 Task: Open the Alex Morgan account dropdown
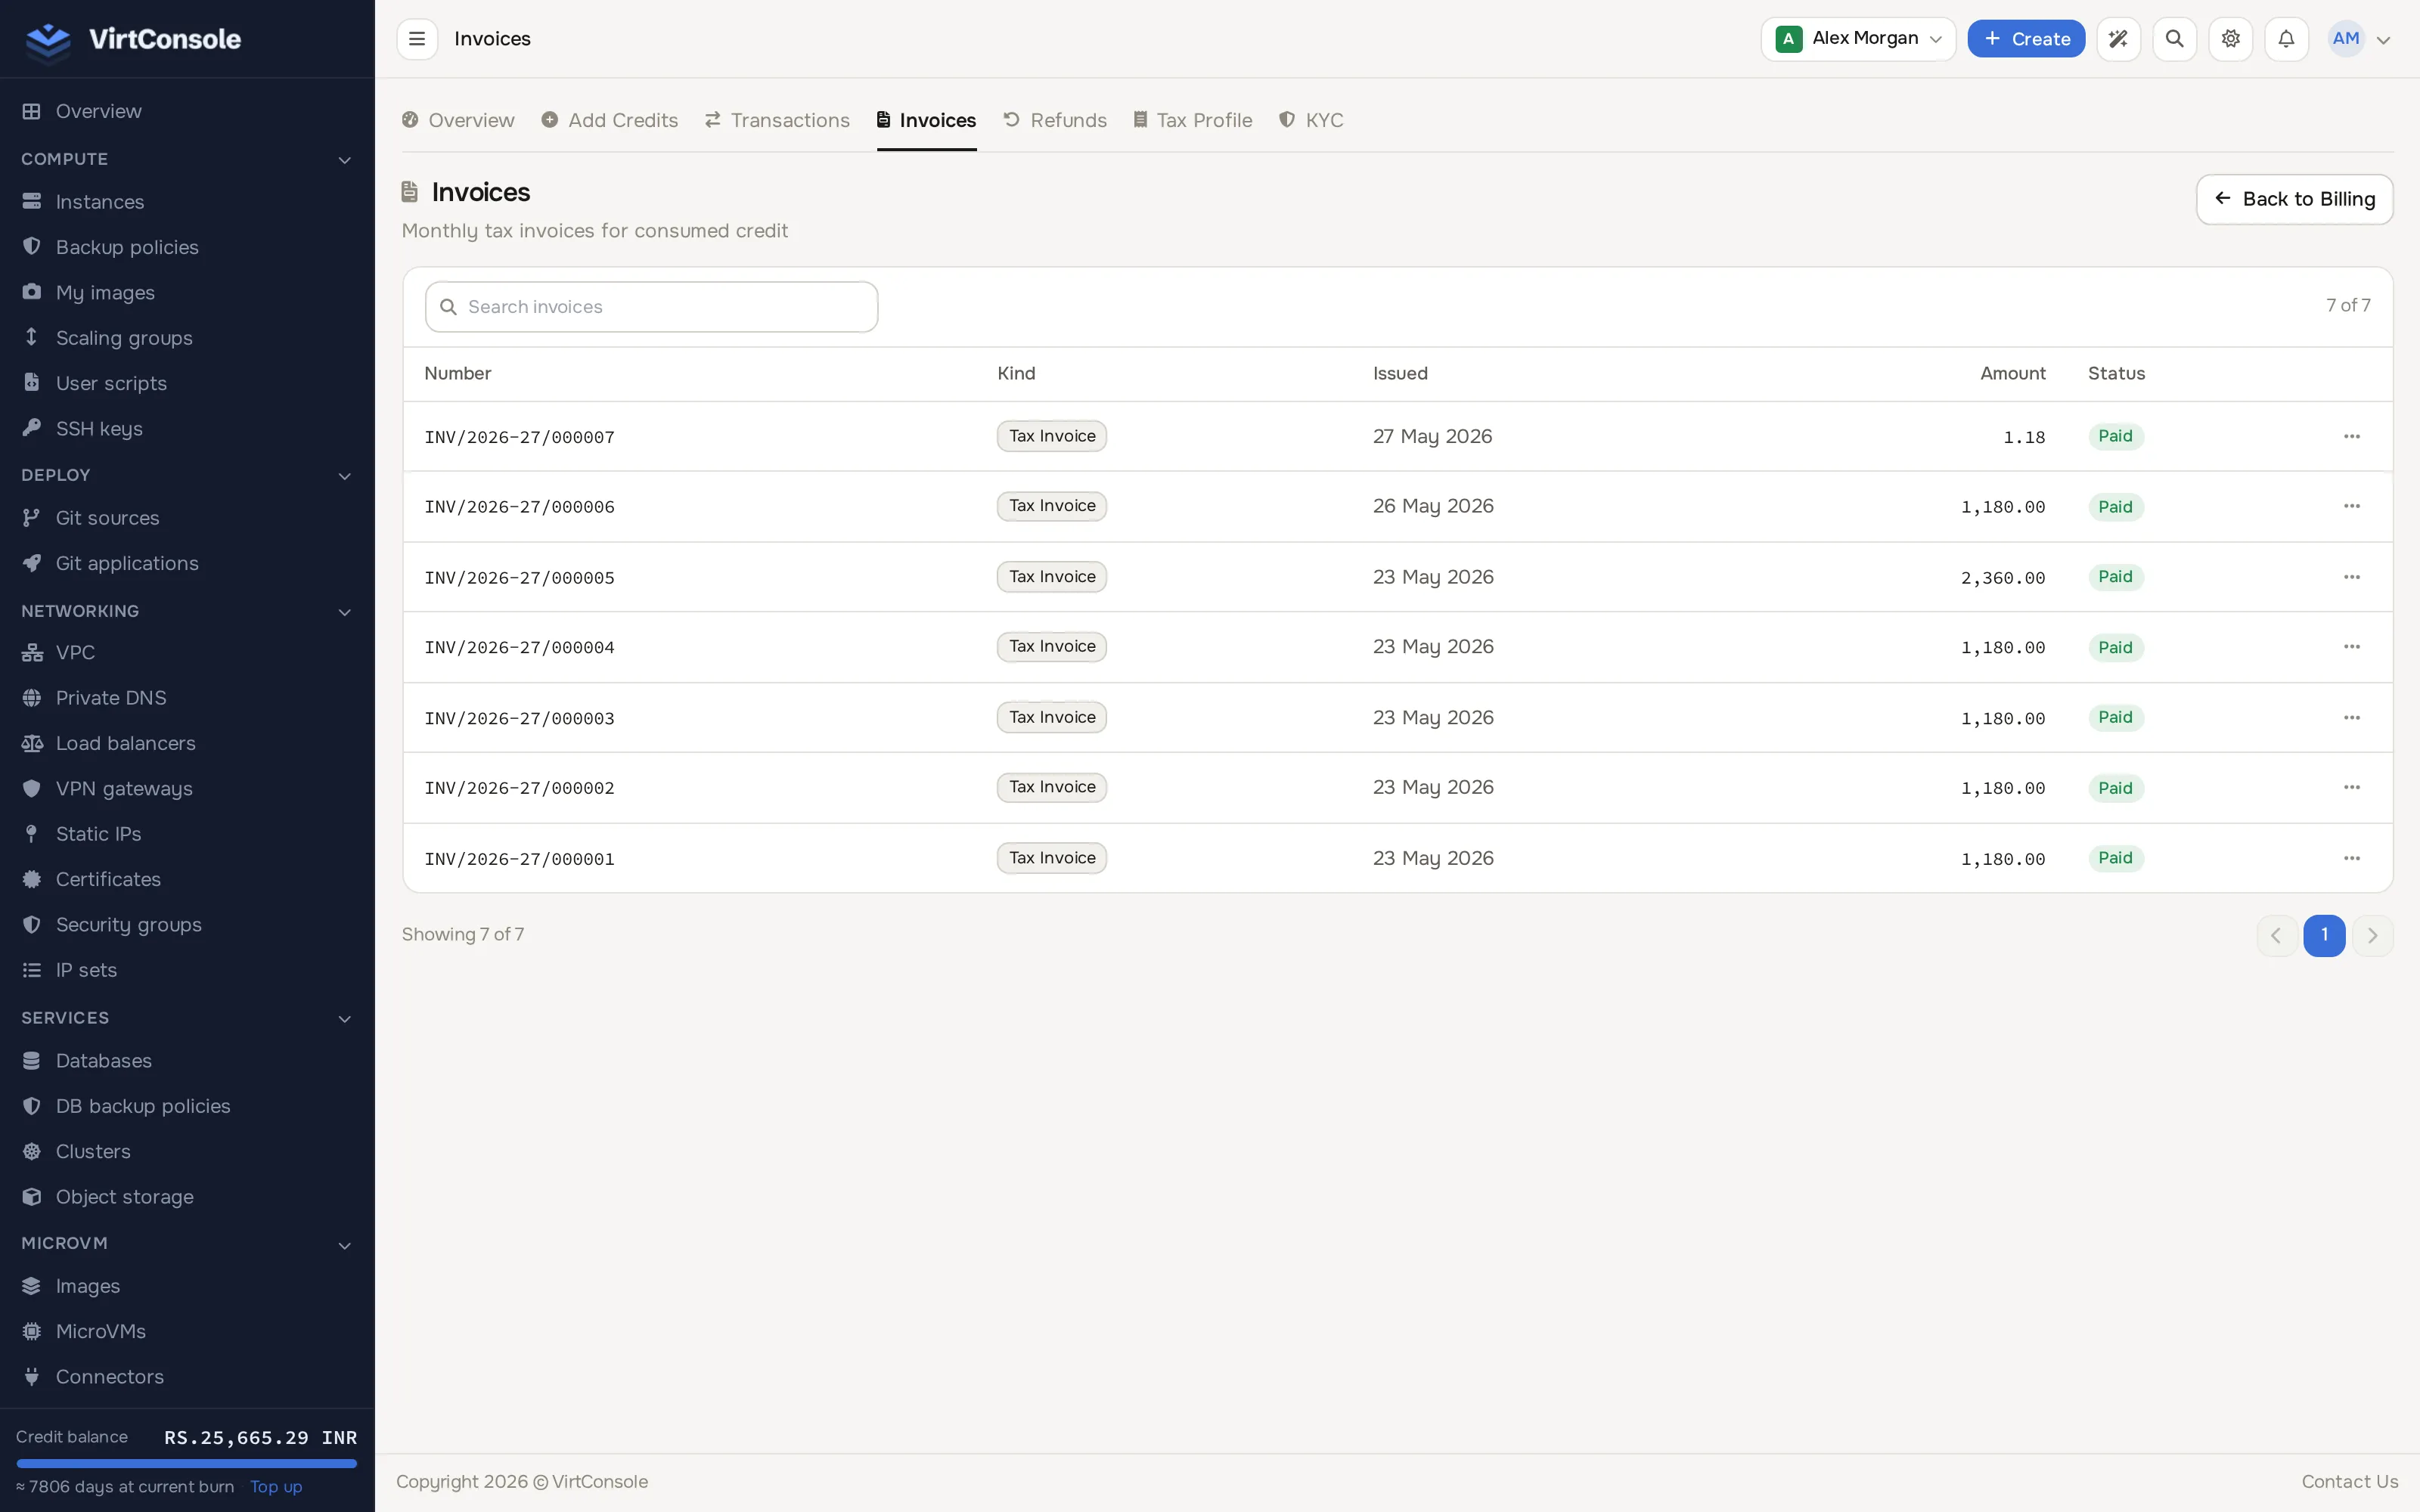[1858, 39]
